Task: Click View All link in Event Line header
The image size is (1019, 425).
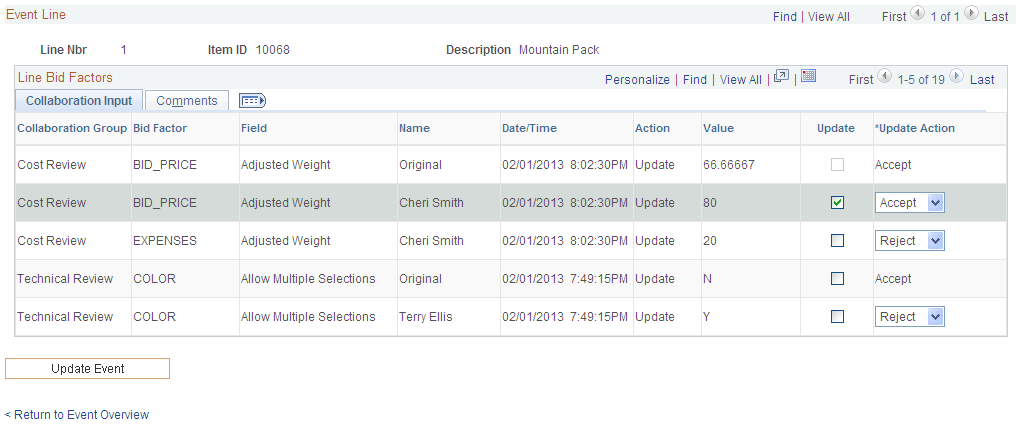Action: pos(829,17)
